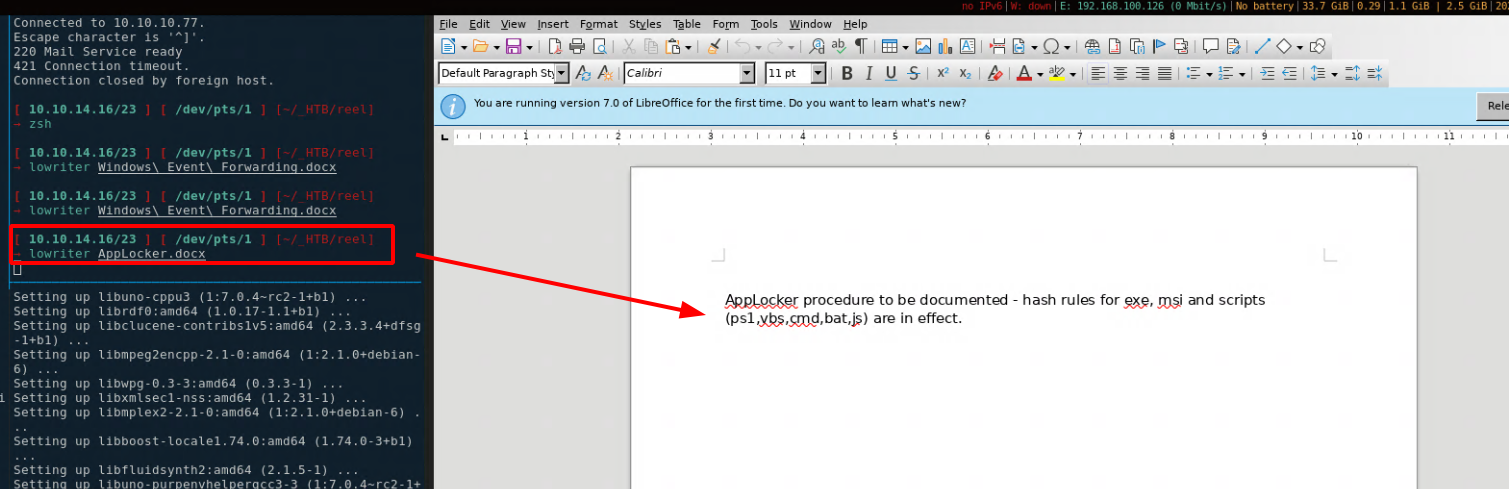Insert a hyperlink
Image resolution: width=1509 pixels, height=489 pixels.
(x=1092, y=46)
